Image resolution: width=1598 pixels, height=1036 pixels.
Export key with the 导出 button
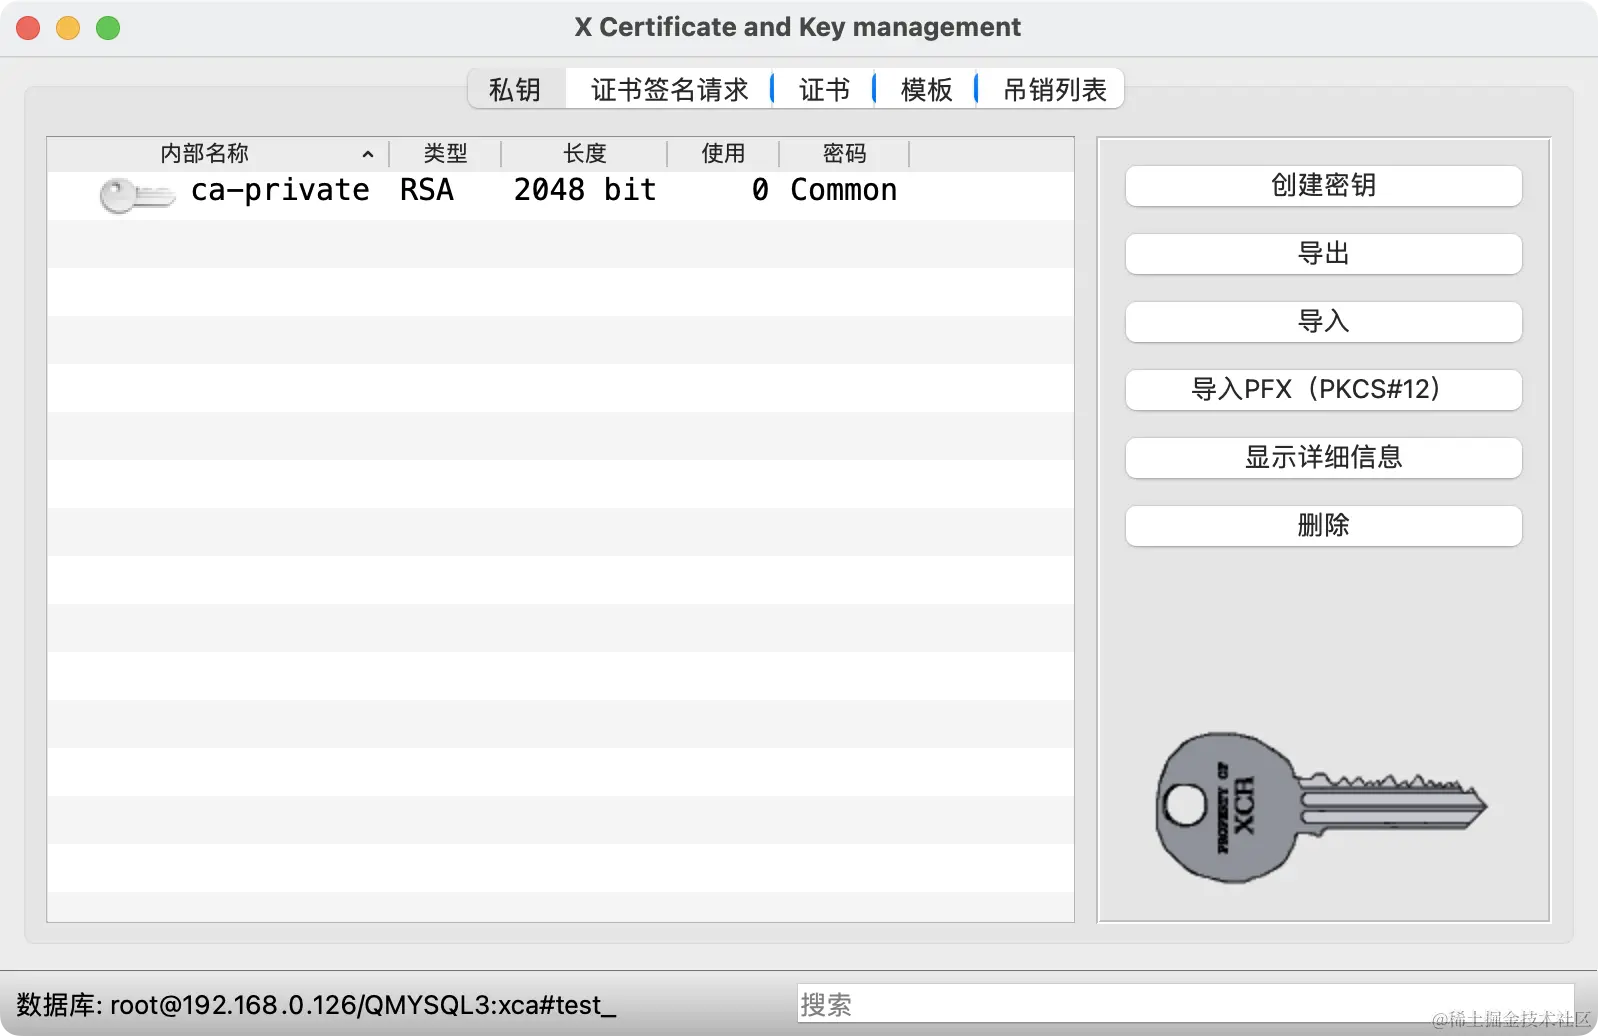[1324, 254]
